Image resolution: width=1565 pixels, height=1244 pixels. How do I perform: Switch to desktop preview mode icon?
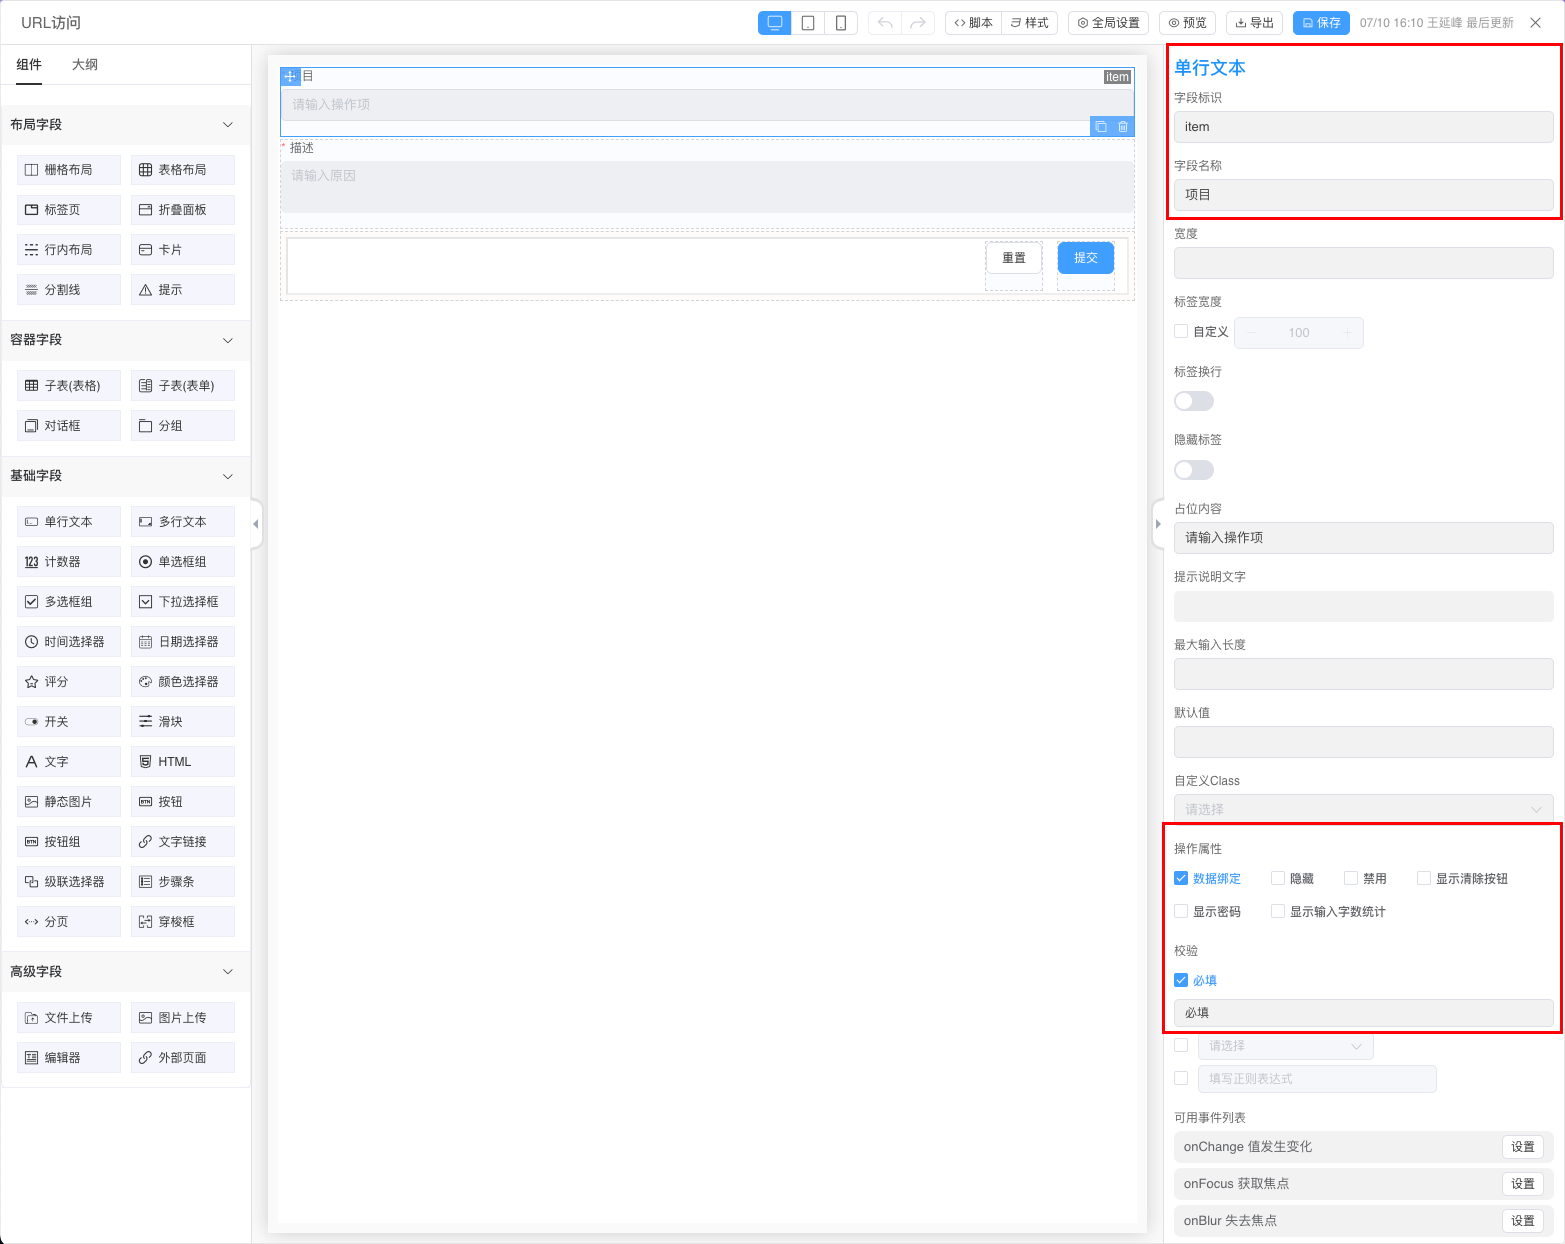[x=774, y=23]
